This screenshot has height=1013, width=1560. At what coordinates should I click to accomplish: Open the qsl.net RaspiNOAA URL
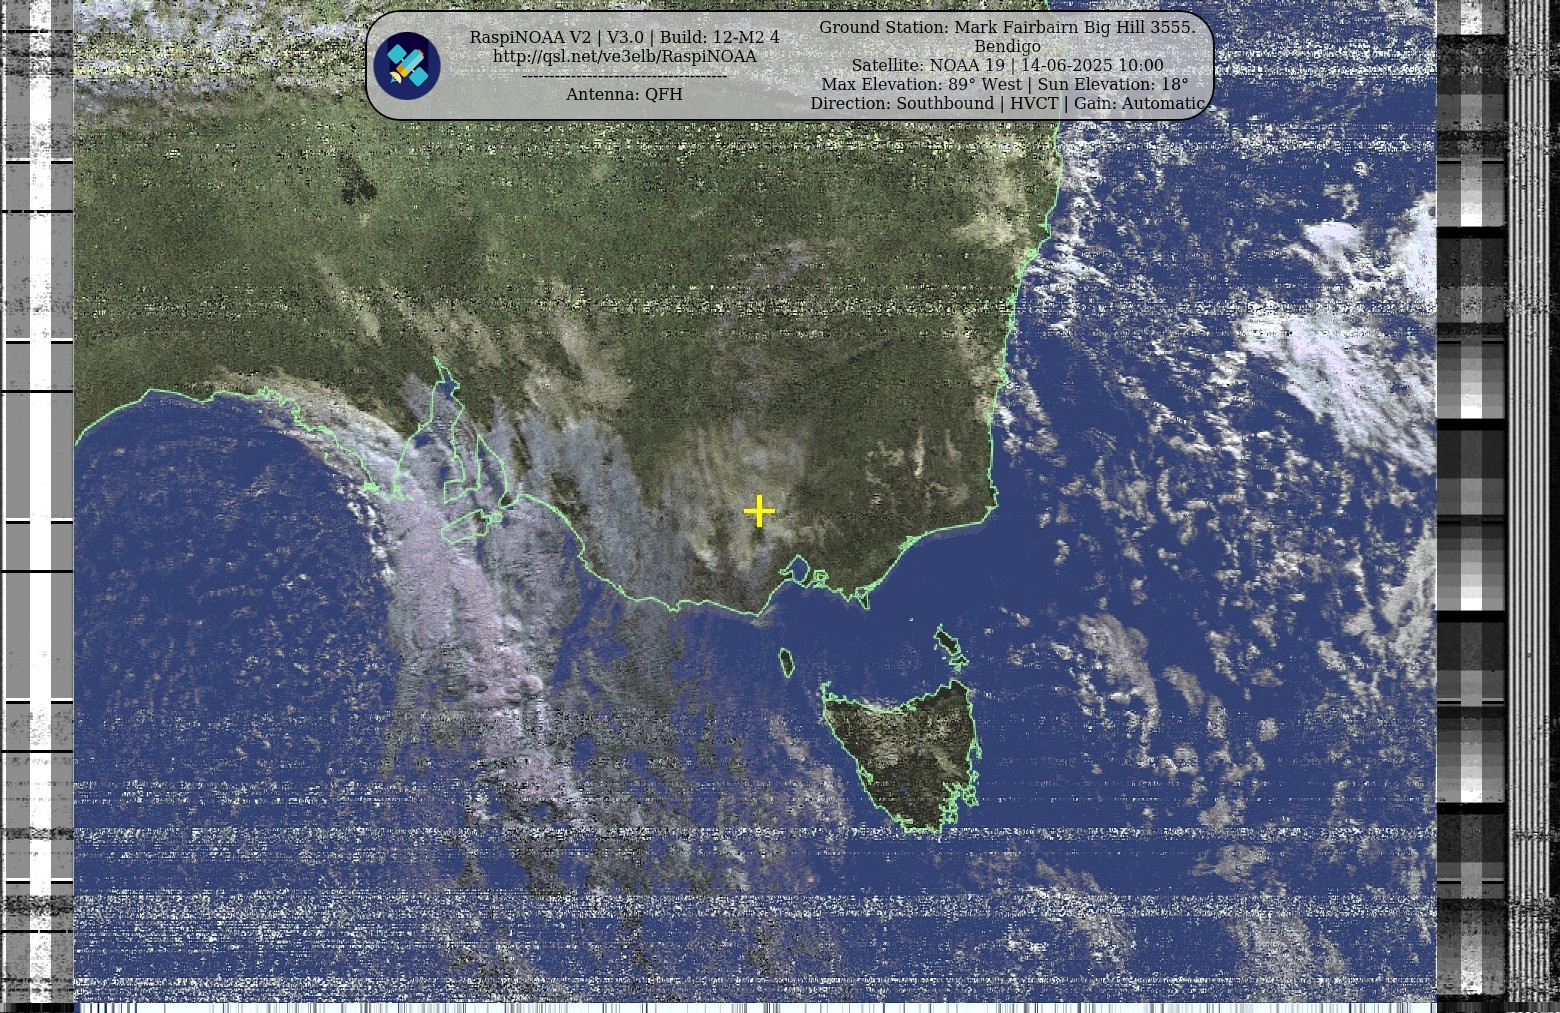tap(624, 56)
